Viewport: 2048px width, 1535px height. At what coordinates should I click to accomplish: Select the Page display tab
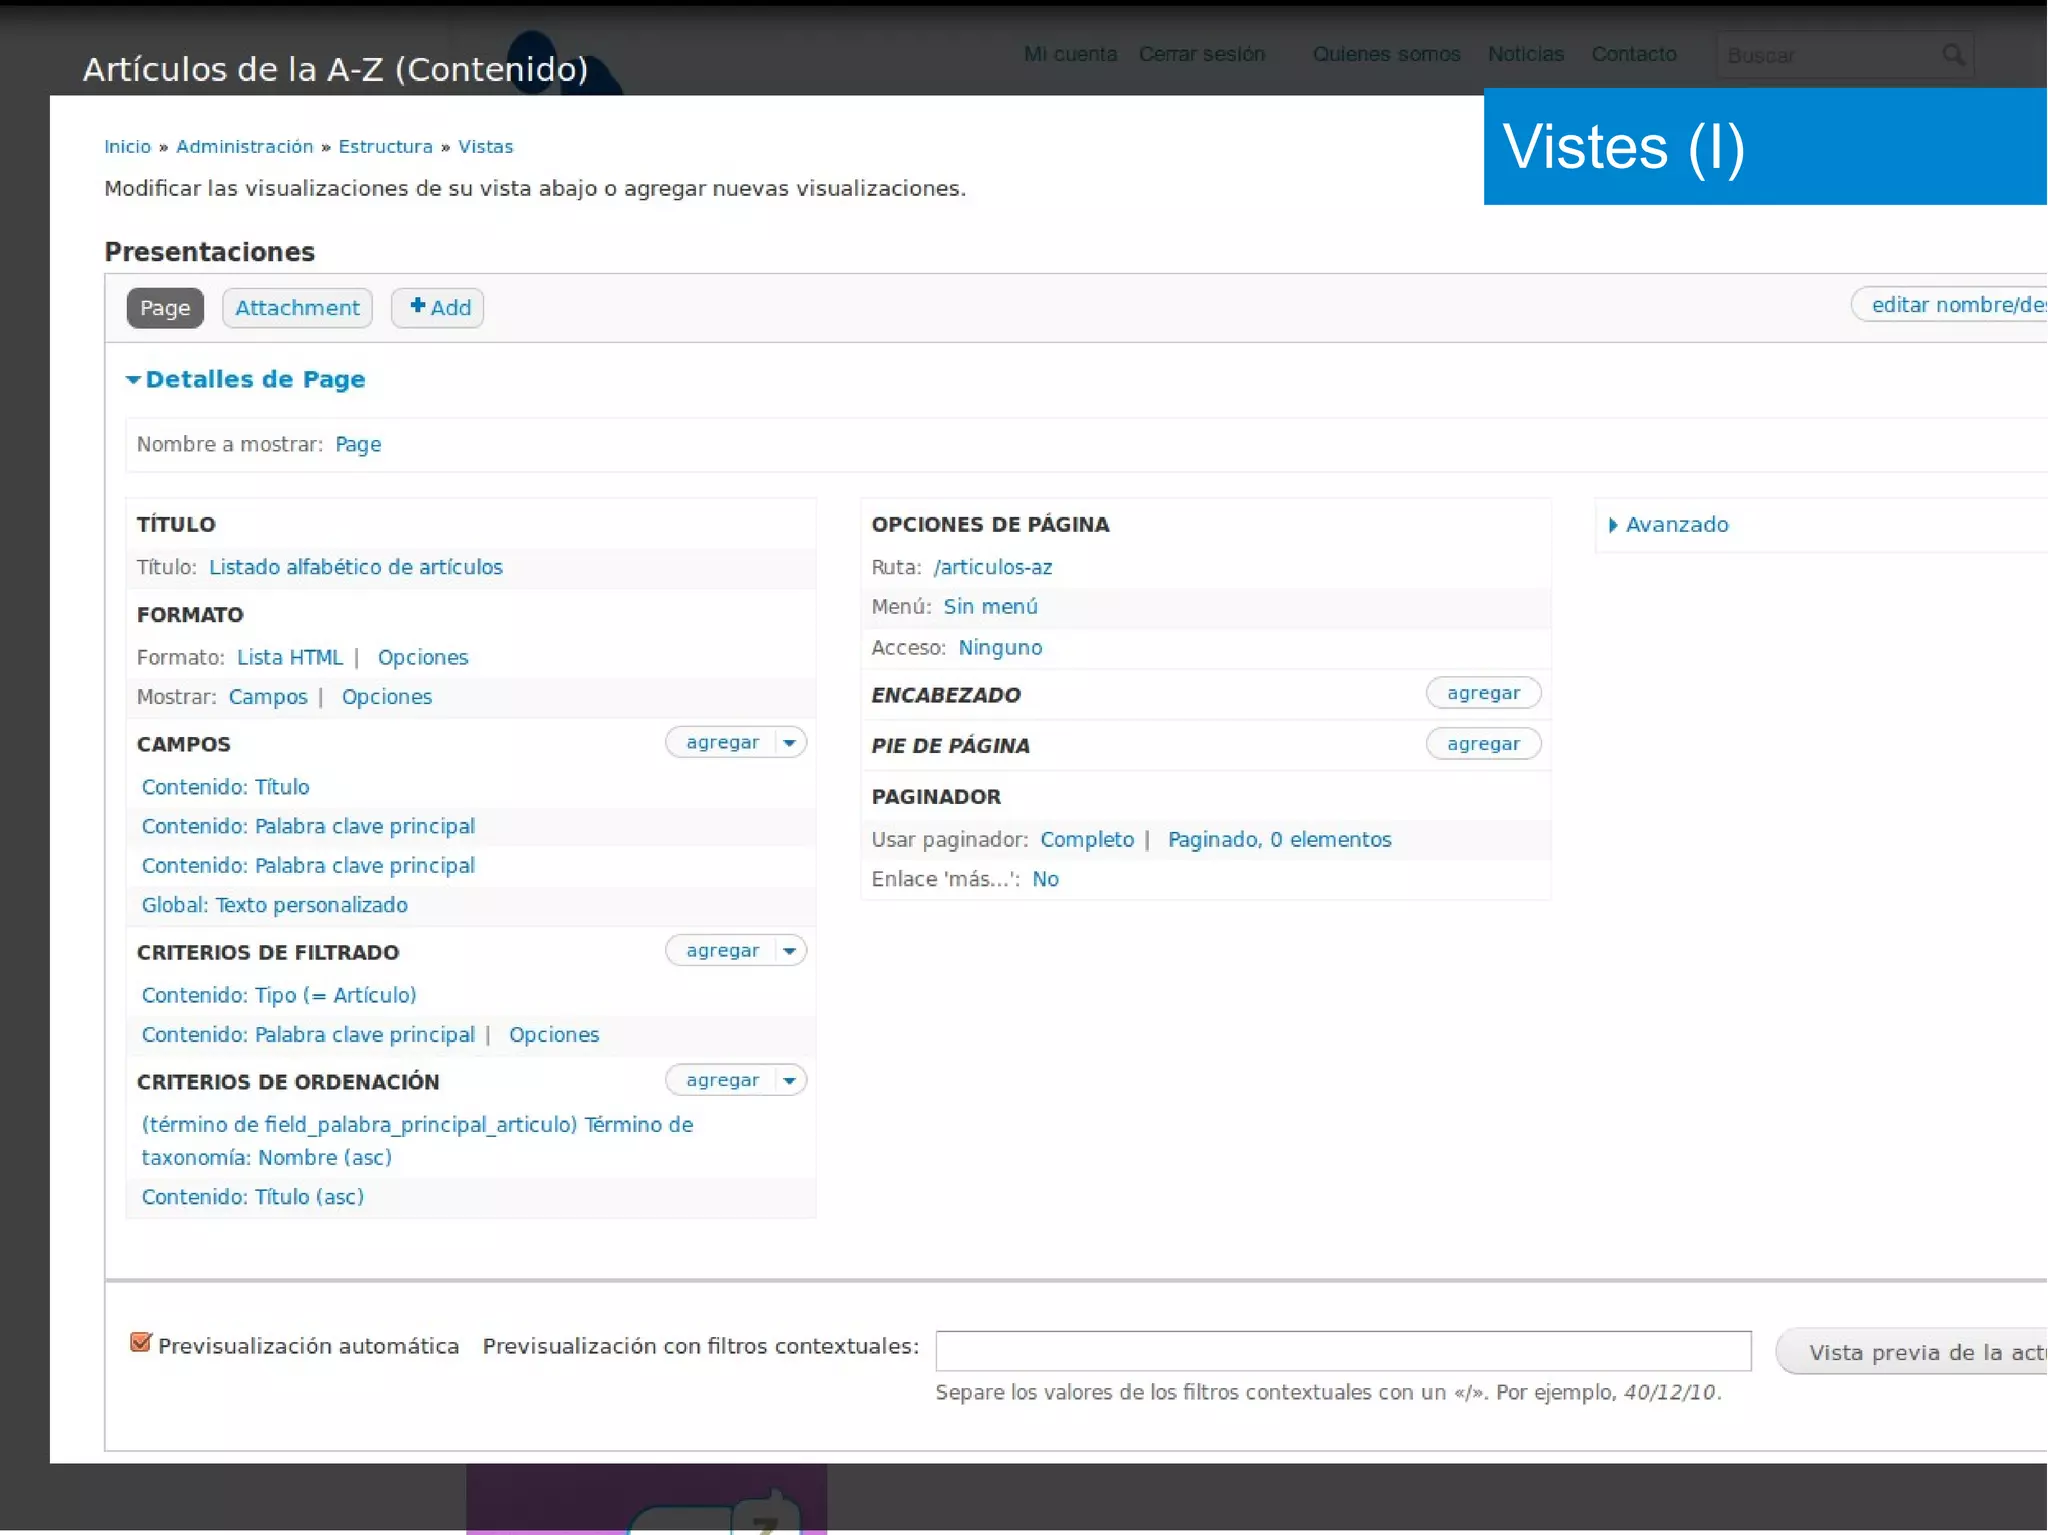(165, 308)
